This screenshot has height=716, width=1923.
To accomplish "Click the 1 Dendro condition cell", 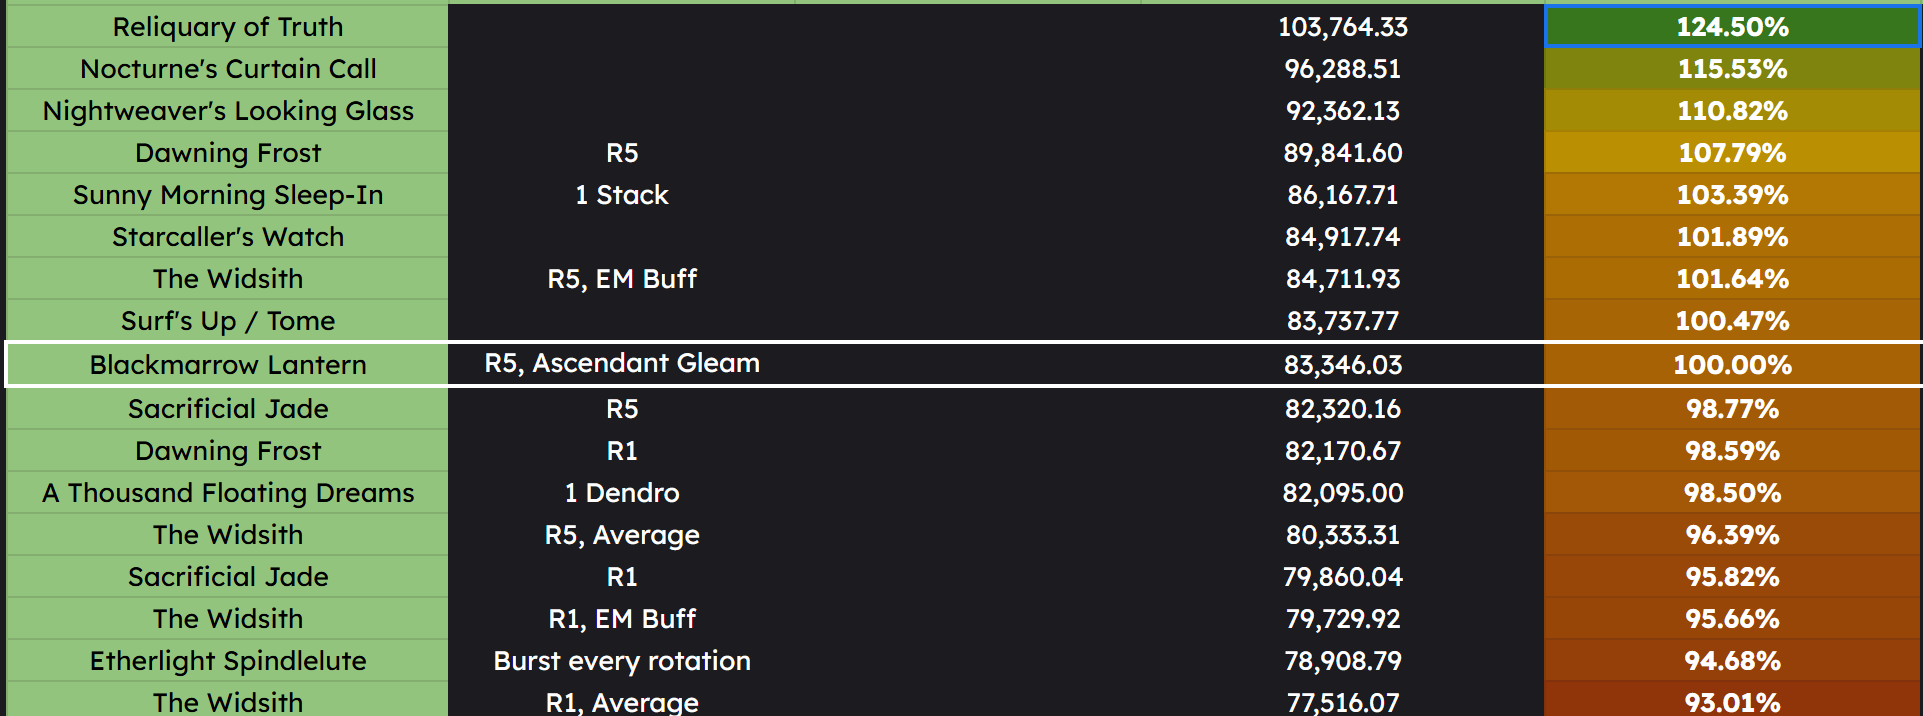I will (621, 493).
